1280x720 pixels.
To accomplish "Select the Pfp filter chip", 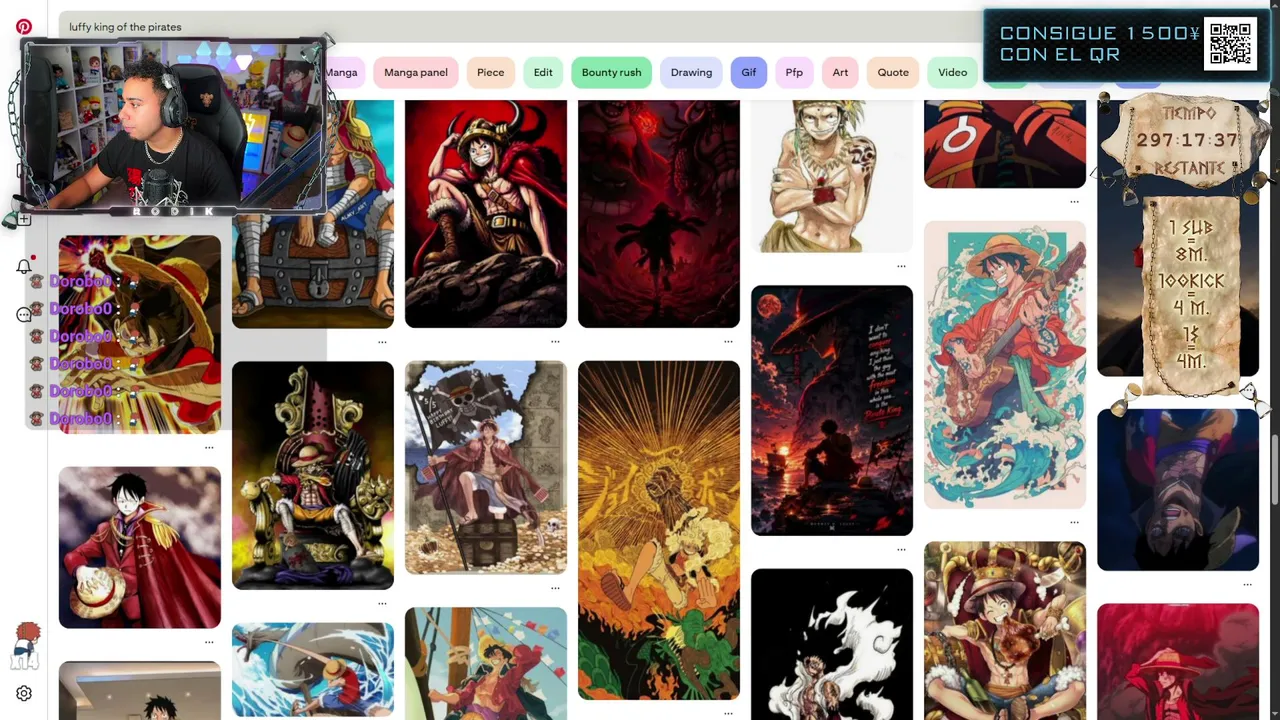I will click(x=794, y=72).
